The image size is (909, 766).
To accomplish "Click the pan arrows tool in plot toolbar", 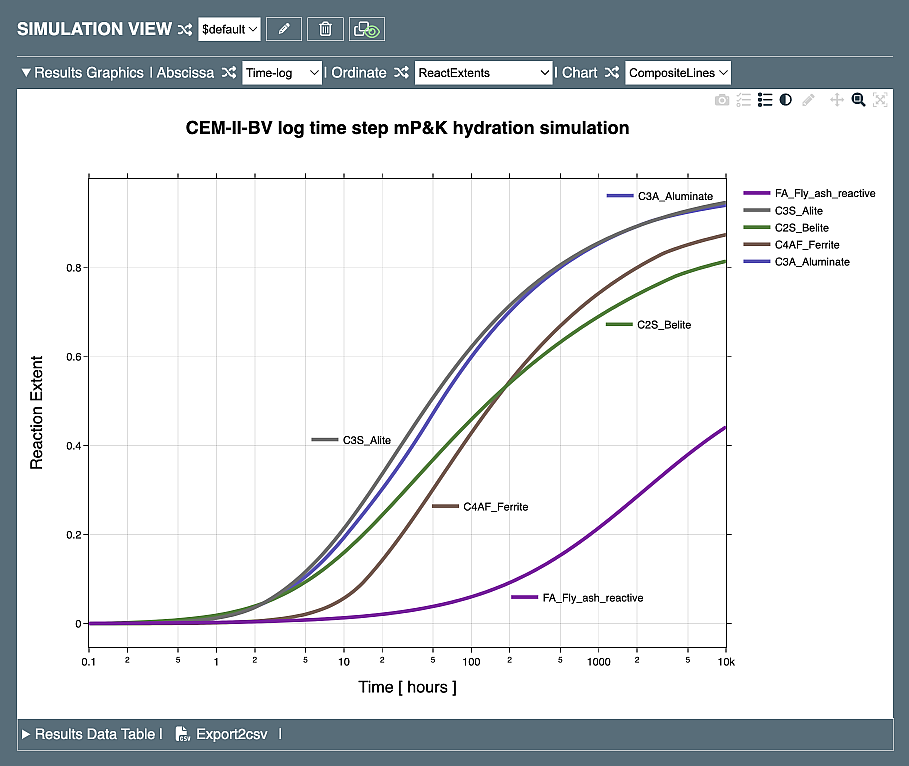I will [837, 100].
